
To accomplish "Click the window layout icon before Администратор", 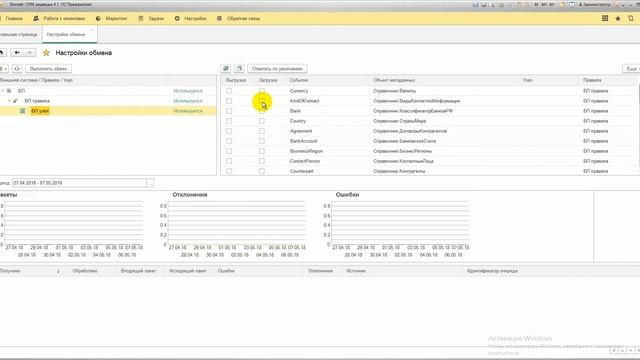I will click(572, 4).
